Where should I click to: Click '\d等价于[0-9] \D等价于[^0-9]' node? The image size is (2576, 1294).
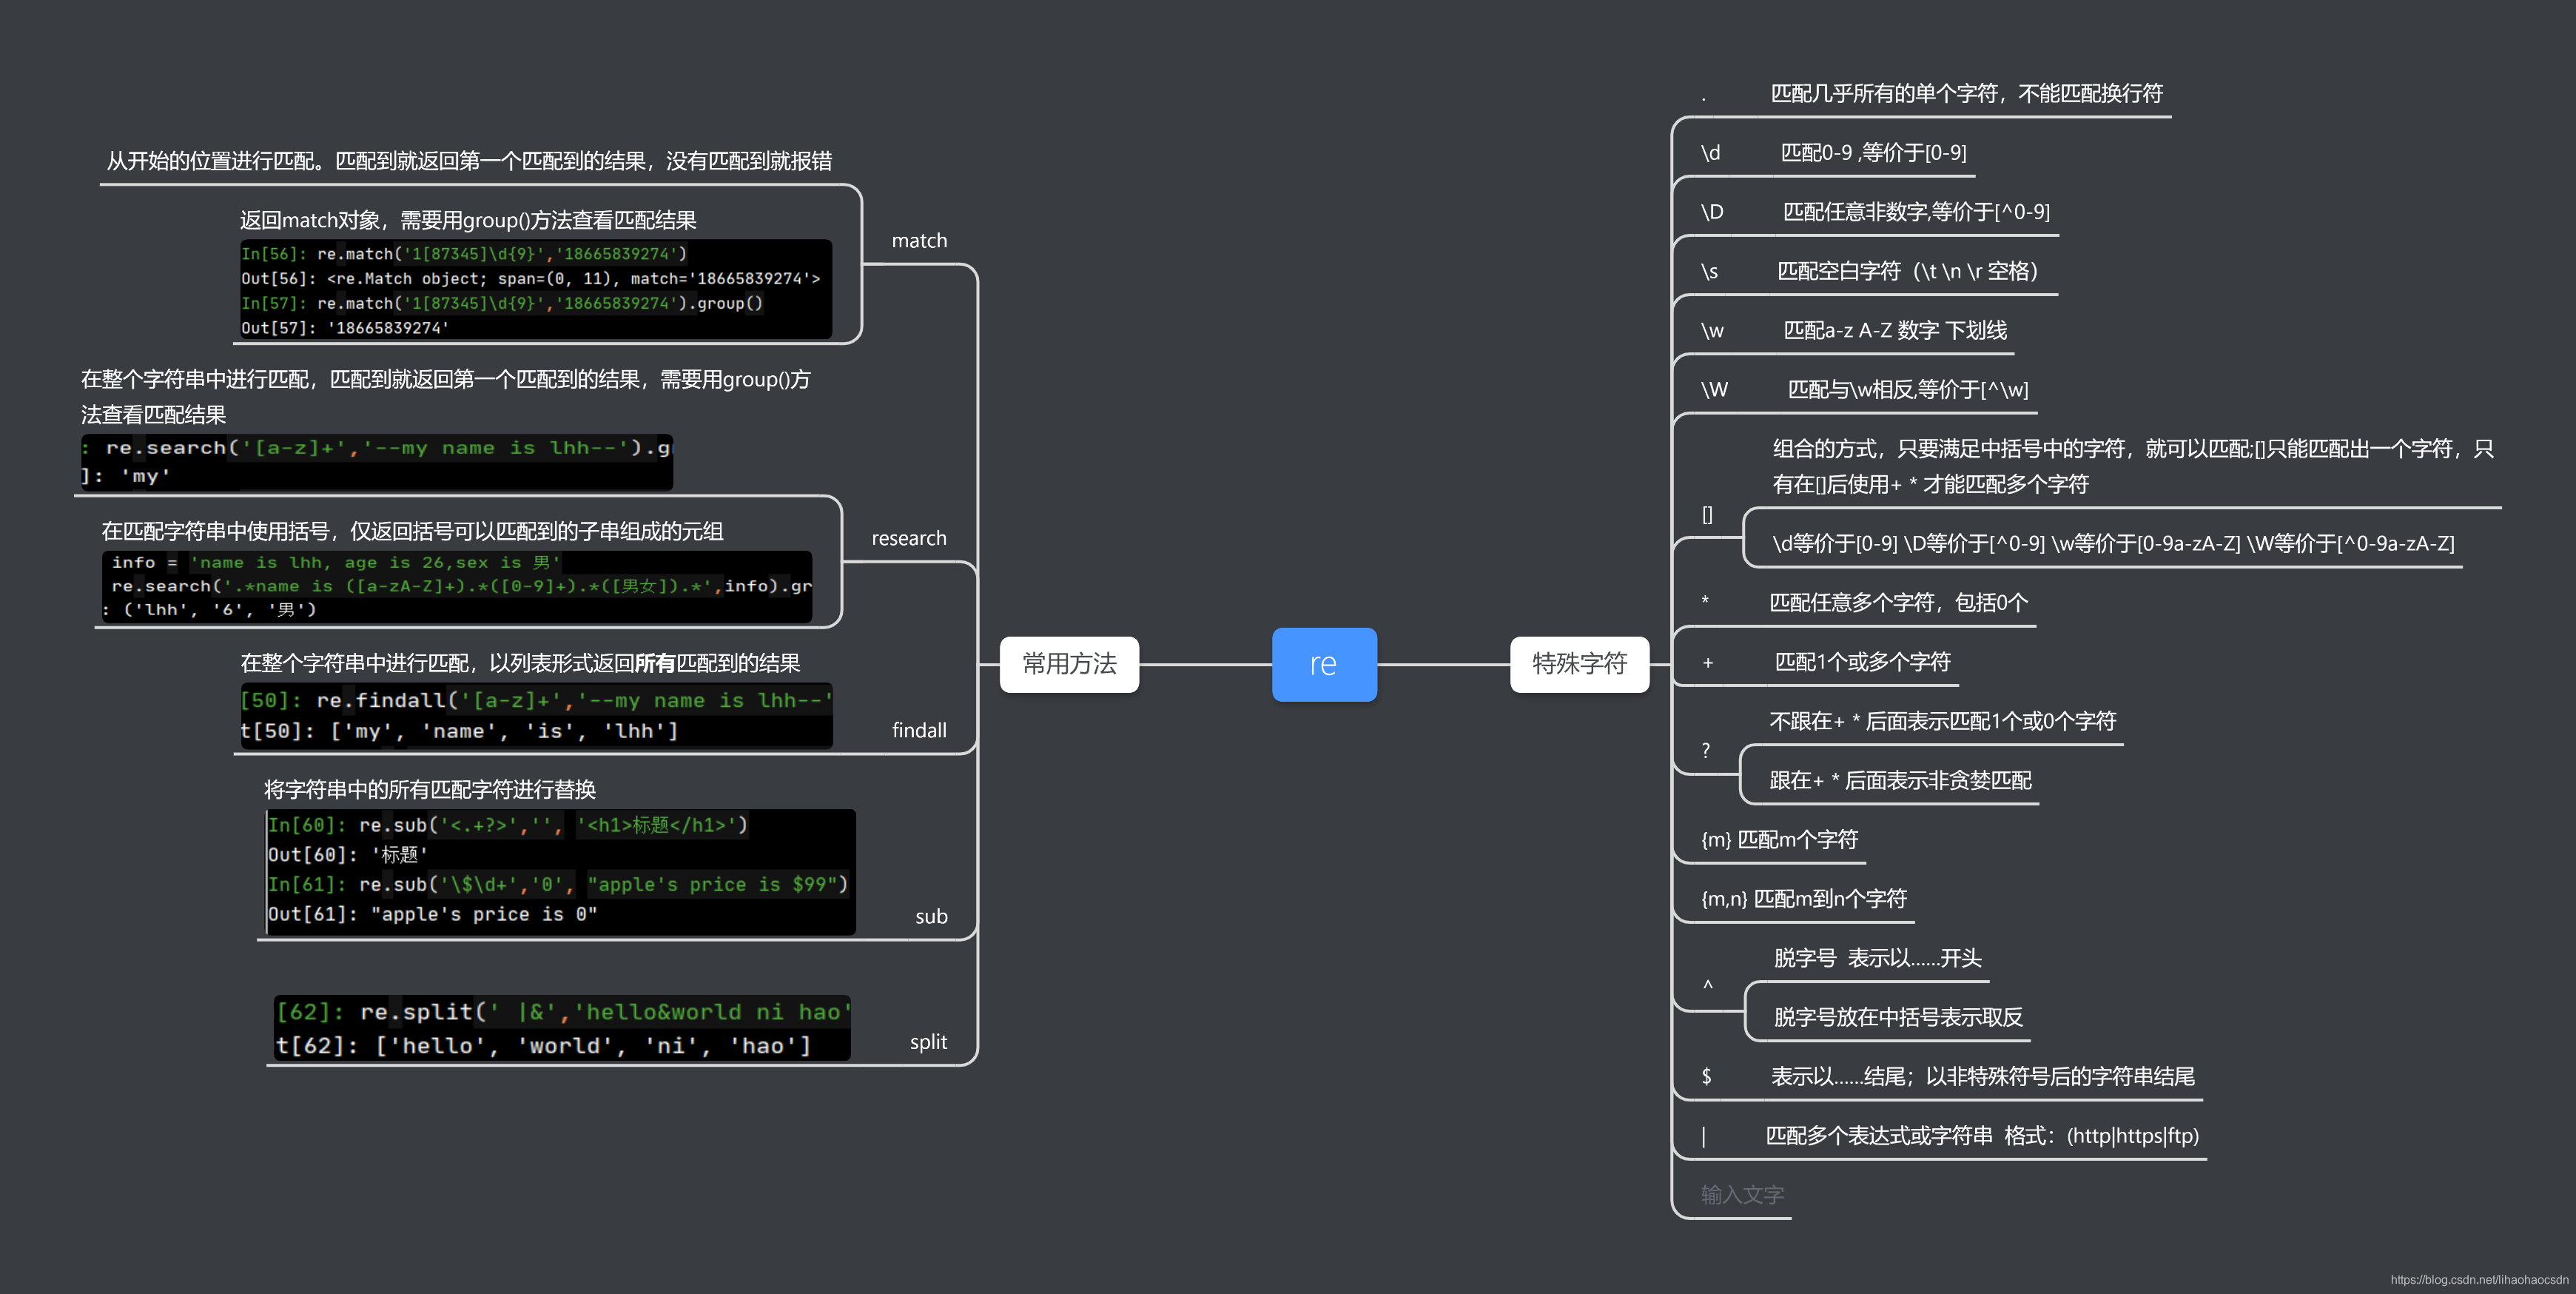click(2113, 543)
